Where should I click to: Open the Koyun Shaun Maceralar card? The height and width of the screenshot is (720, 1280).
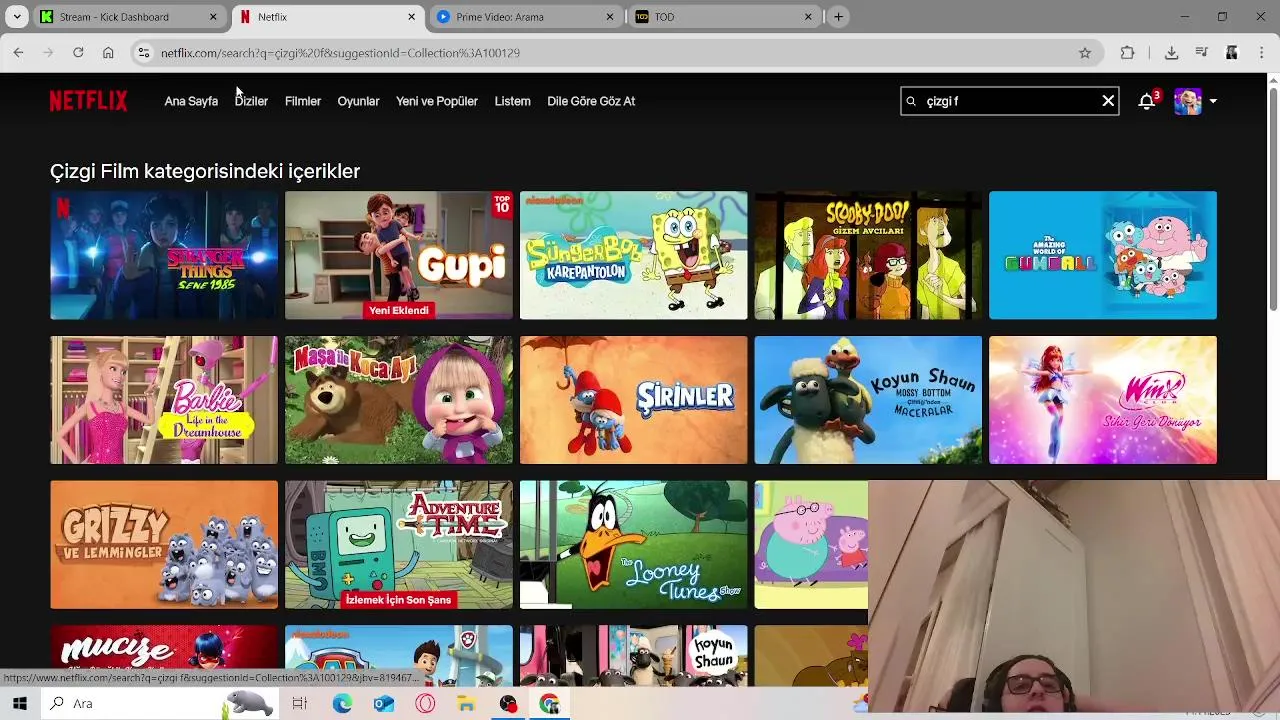(868, 400)
